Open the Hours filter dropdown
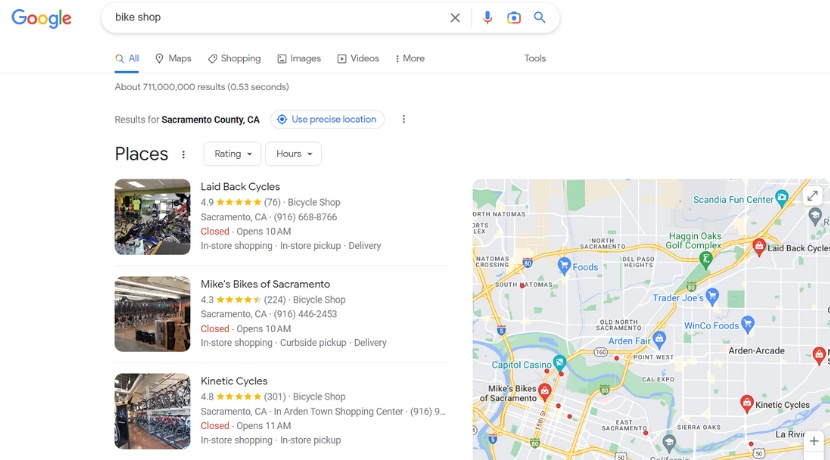The image size is (830, 460). click(293, 154)
